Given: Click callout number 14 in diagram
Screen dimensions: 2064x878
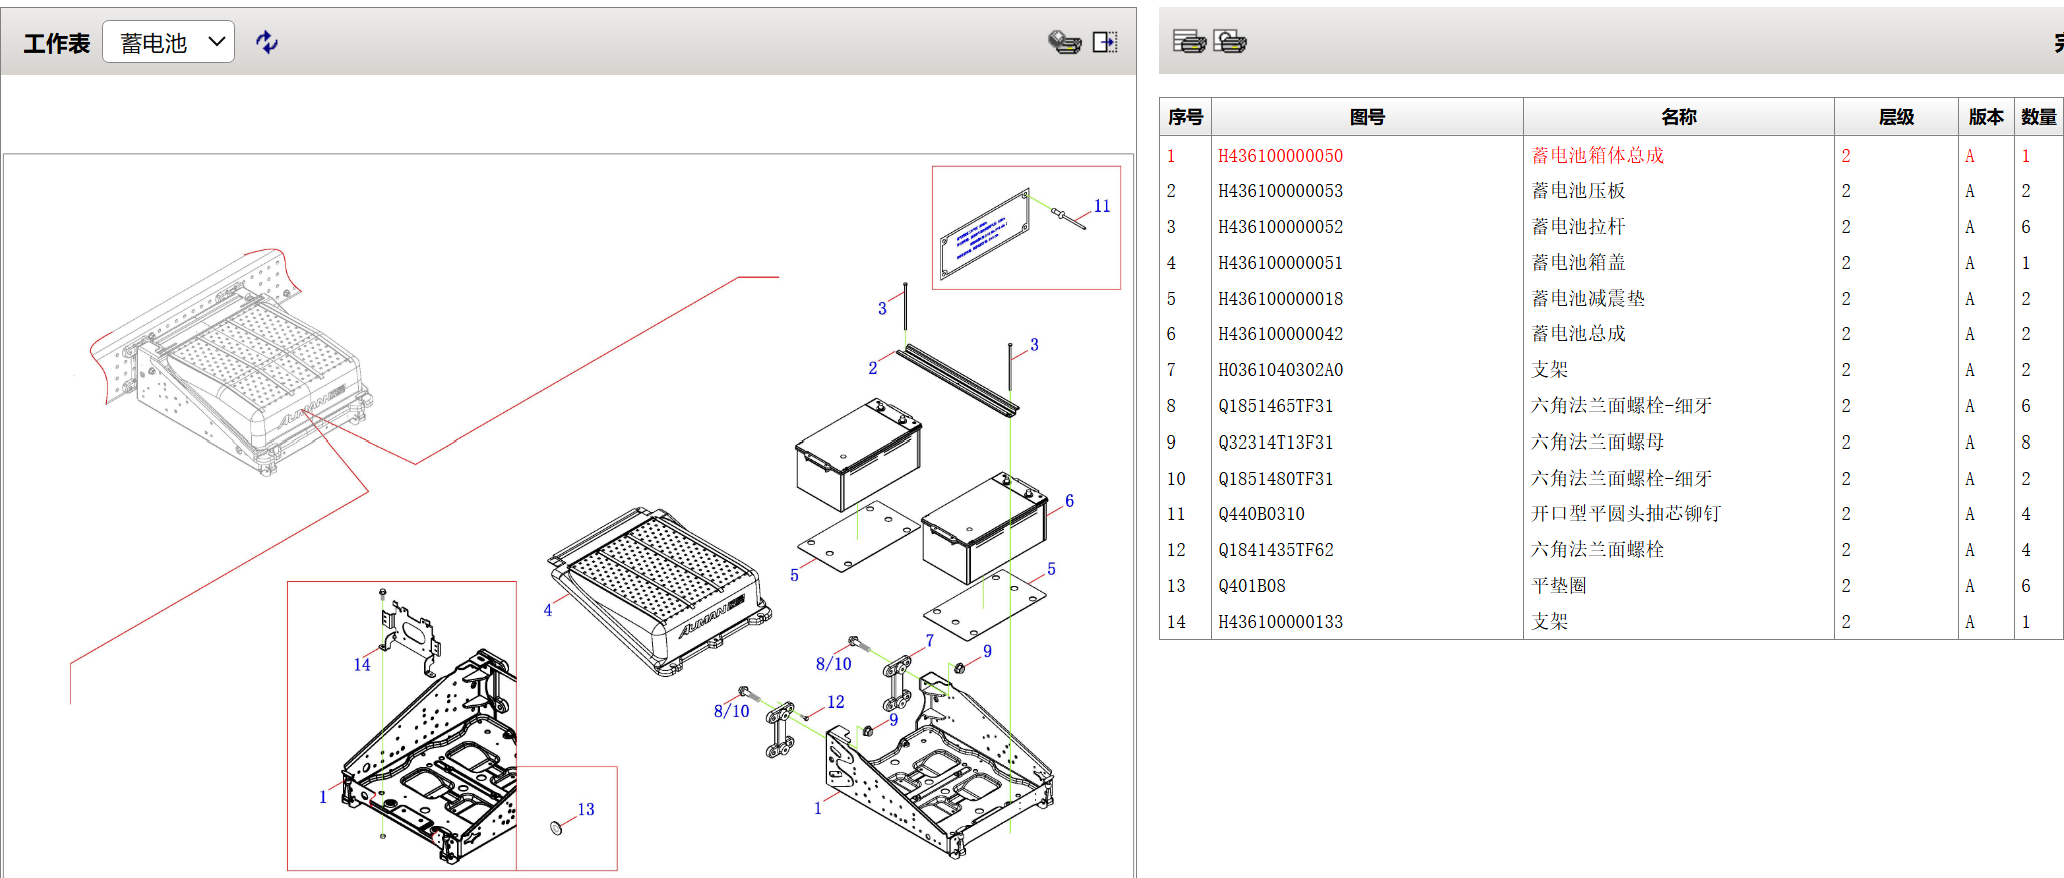Looking at the screenshot, I should [362, 664].
